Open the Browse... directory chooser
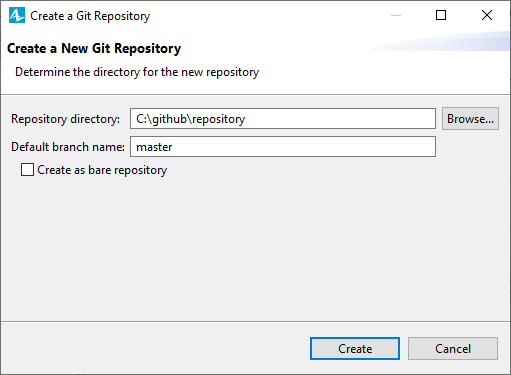Image resolution: width=511 pixels, height=375 pixels. point(470,118)
